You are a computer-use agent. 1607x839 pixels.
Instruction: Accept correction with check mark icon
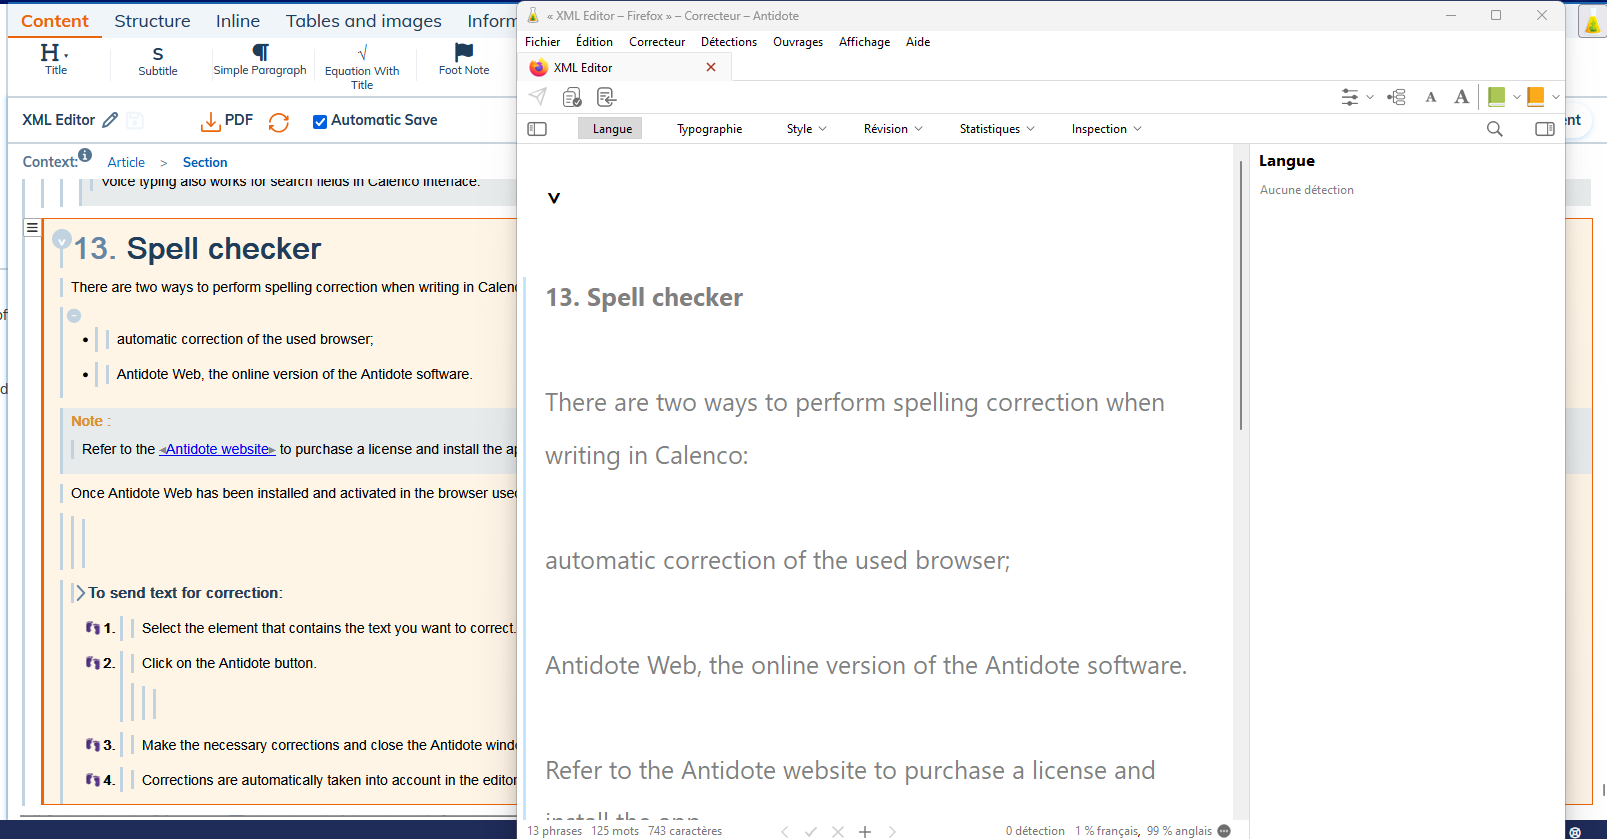click(811, 831)
